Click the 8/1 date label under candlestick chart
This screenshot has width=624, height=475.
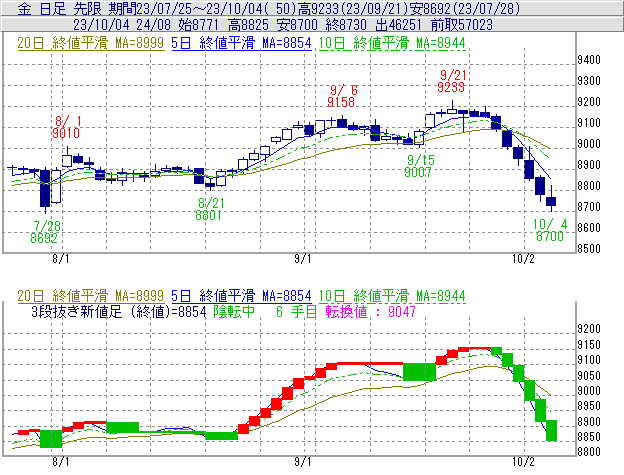click(60, 259)
